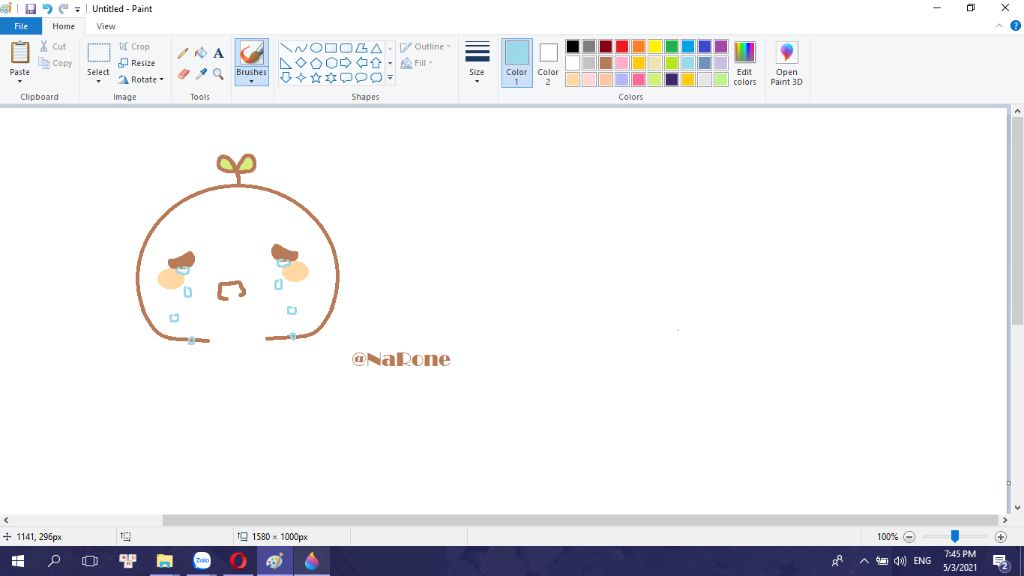
Task: Open the File menu
Action: pyautogui.click(x=21, y=26)
